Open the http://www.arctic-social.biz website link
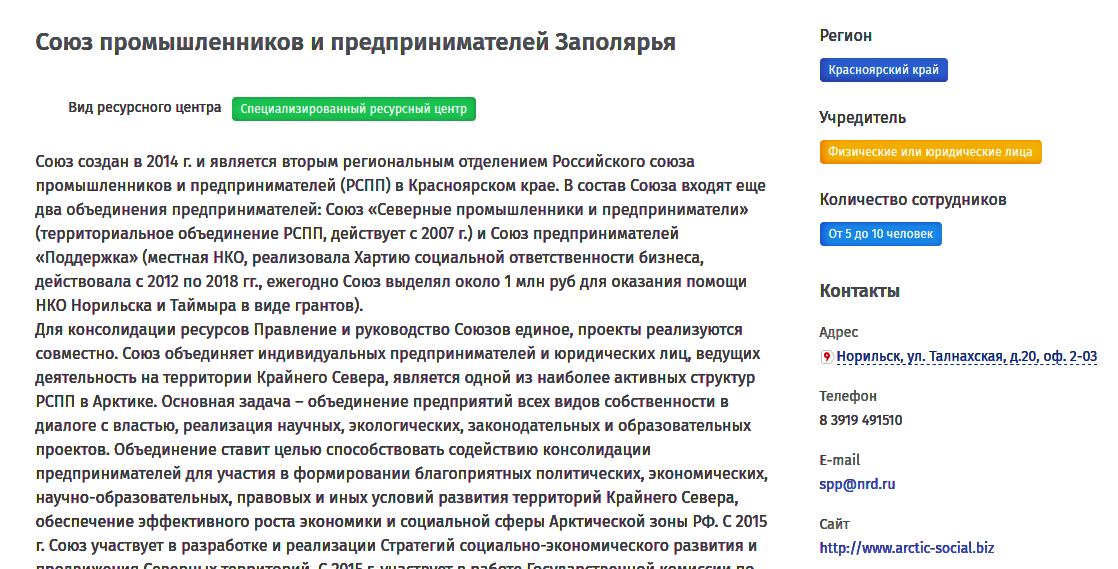The image size is (1118, 569). pos(906,548)
